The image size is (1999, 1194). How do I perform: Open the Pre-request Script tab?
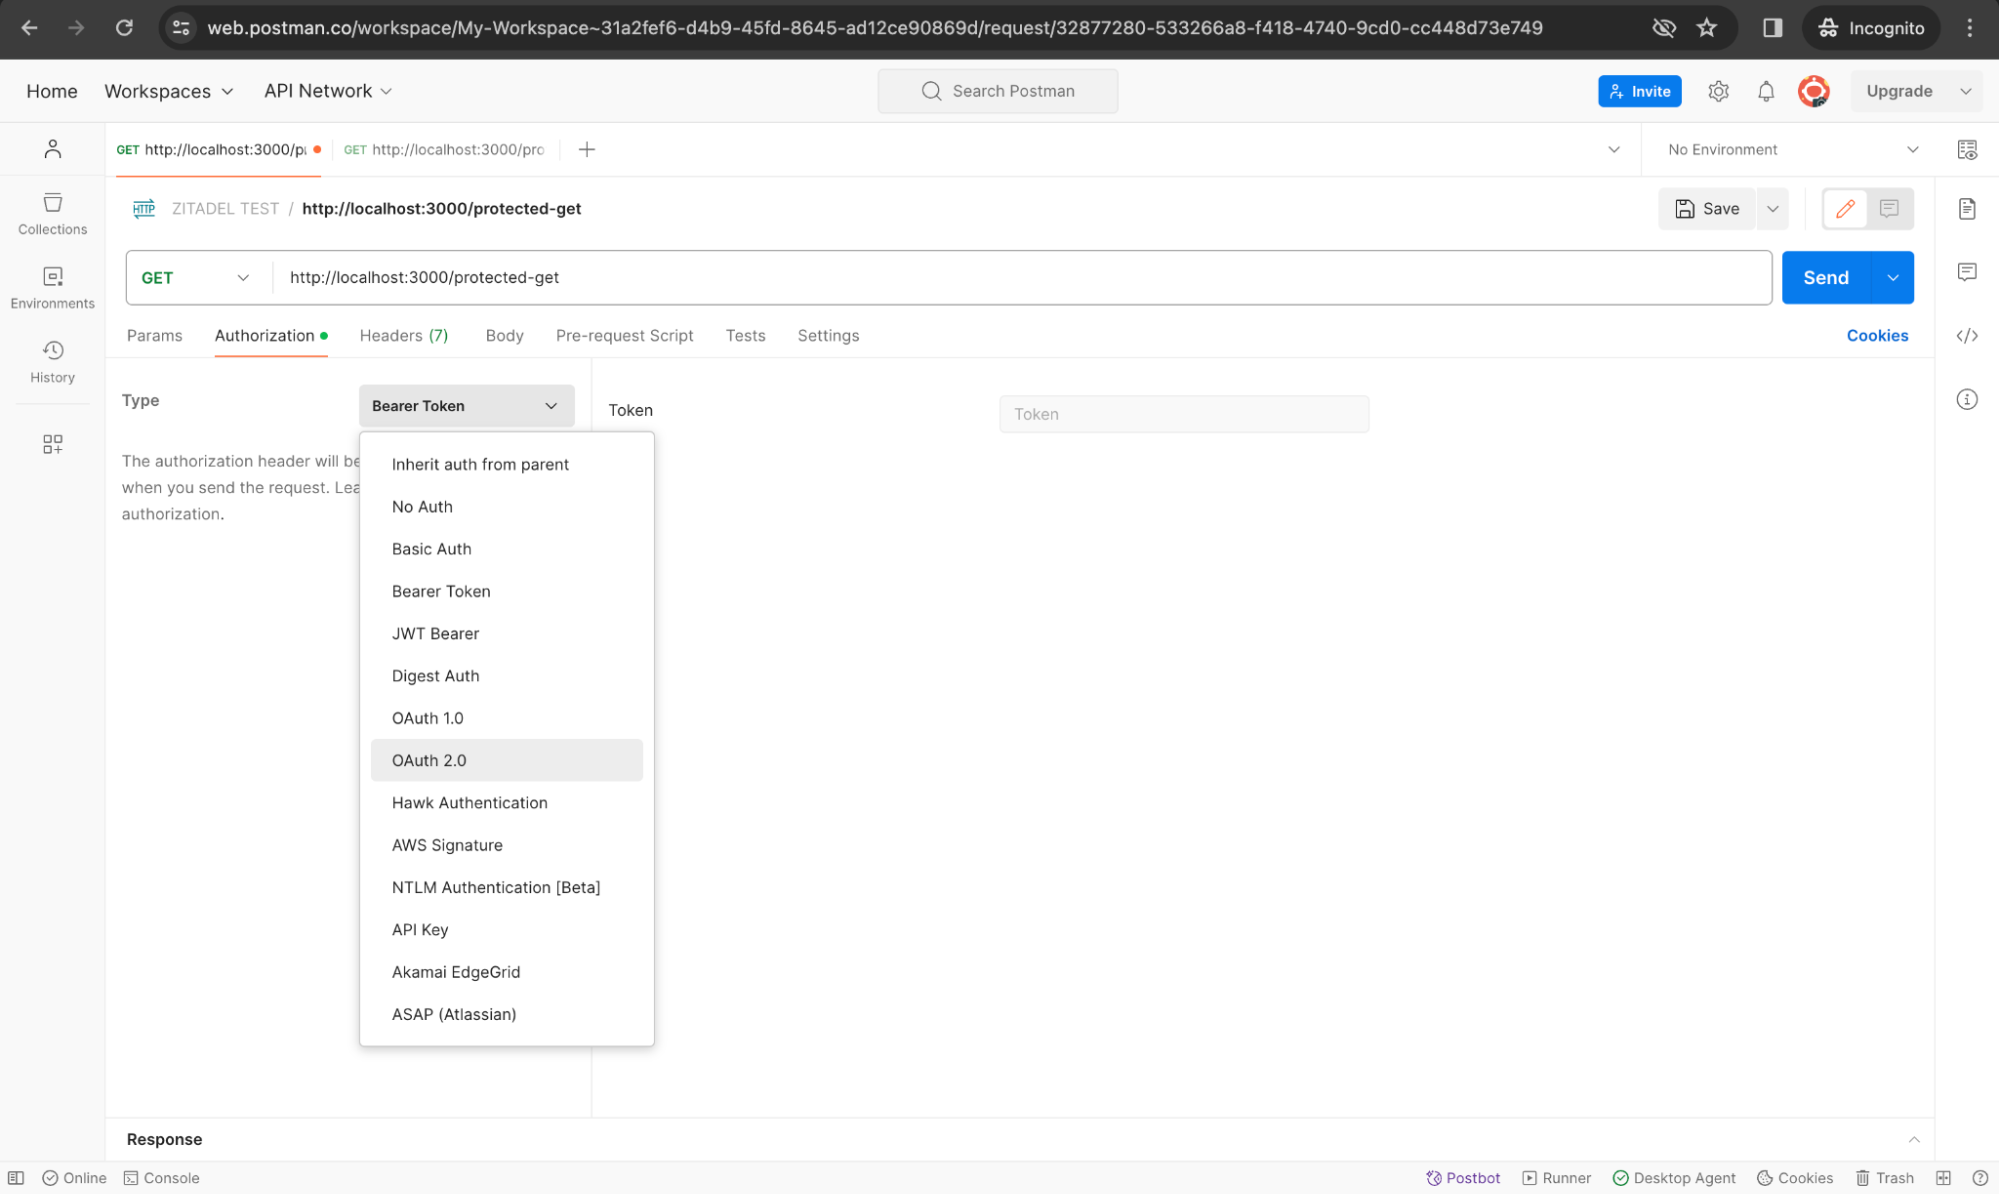point(624,335)
